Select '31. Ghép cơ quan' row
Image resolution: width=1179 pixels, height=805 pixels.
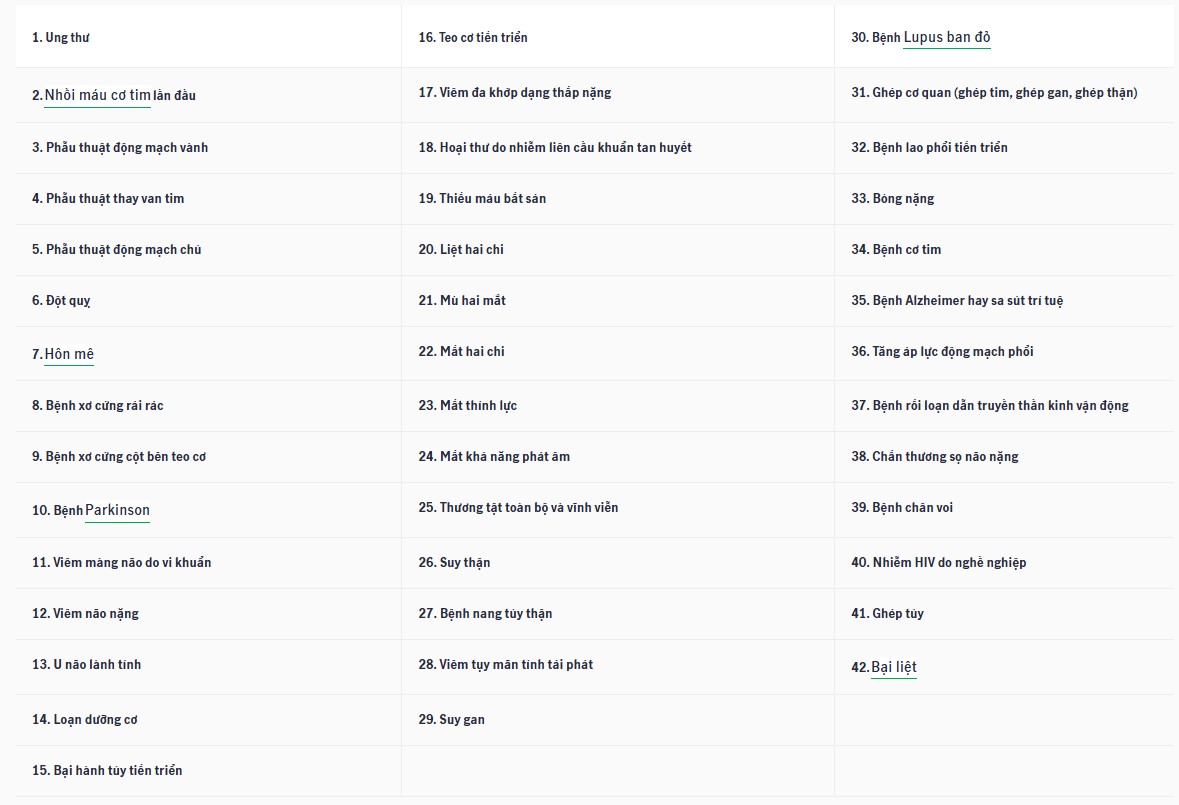point(994,92)
